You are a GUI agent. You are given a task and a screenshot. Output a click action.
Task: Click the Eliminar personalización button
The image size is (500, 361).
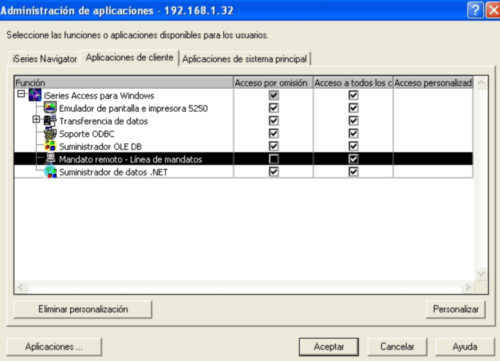(x=83, y=309)
